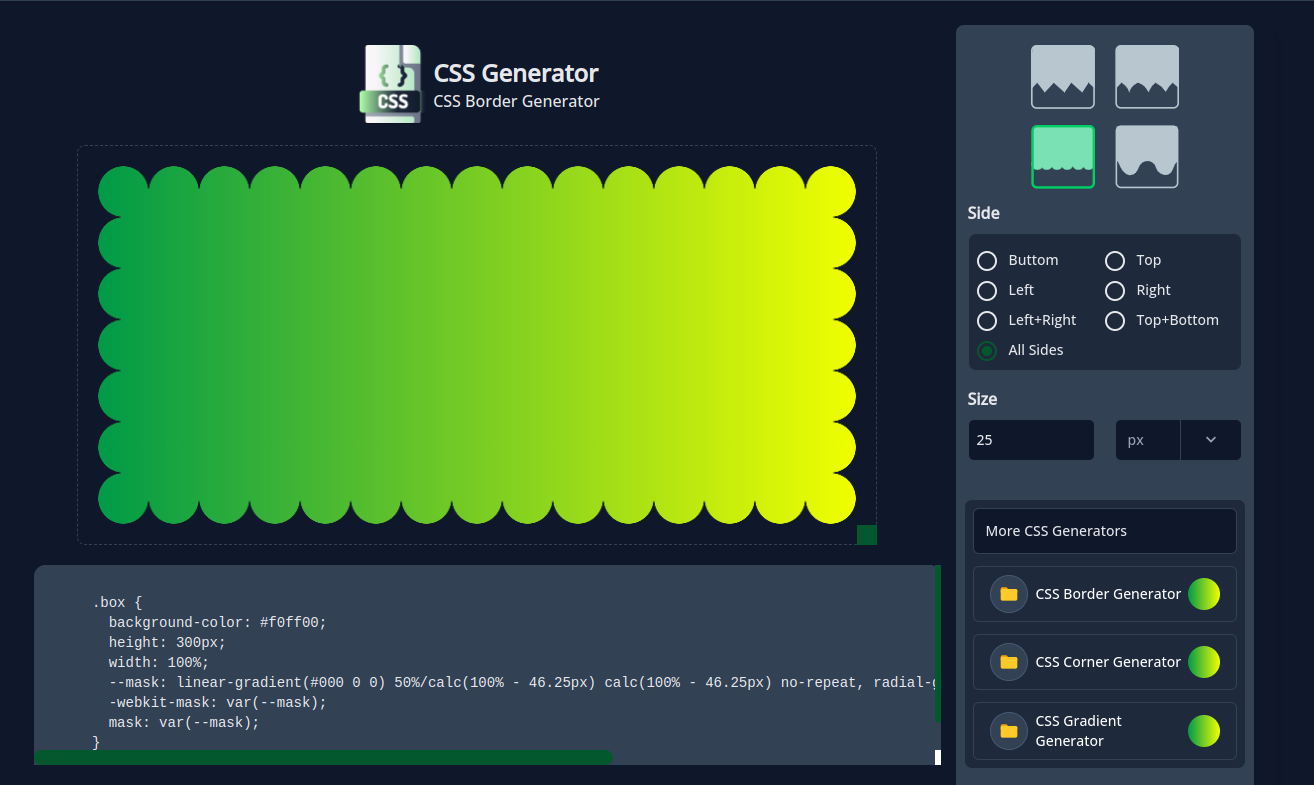Image resolution: width=1314 pixels, height=785 pixels.
Task: Click the CSS Generator logo icon
Action: tap(392, 84)
